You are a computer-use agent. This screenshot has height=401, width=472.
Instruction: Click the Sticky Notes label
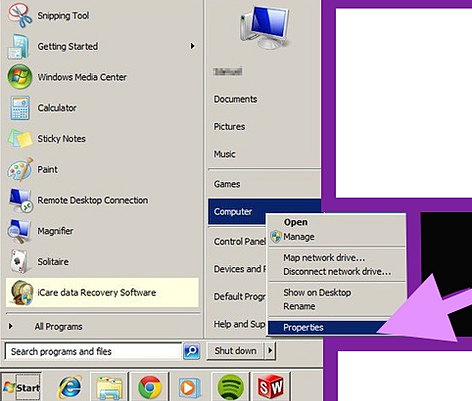click(61, 139)
